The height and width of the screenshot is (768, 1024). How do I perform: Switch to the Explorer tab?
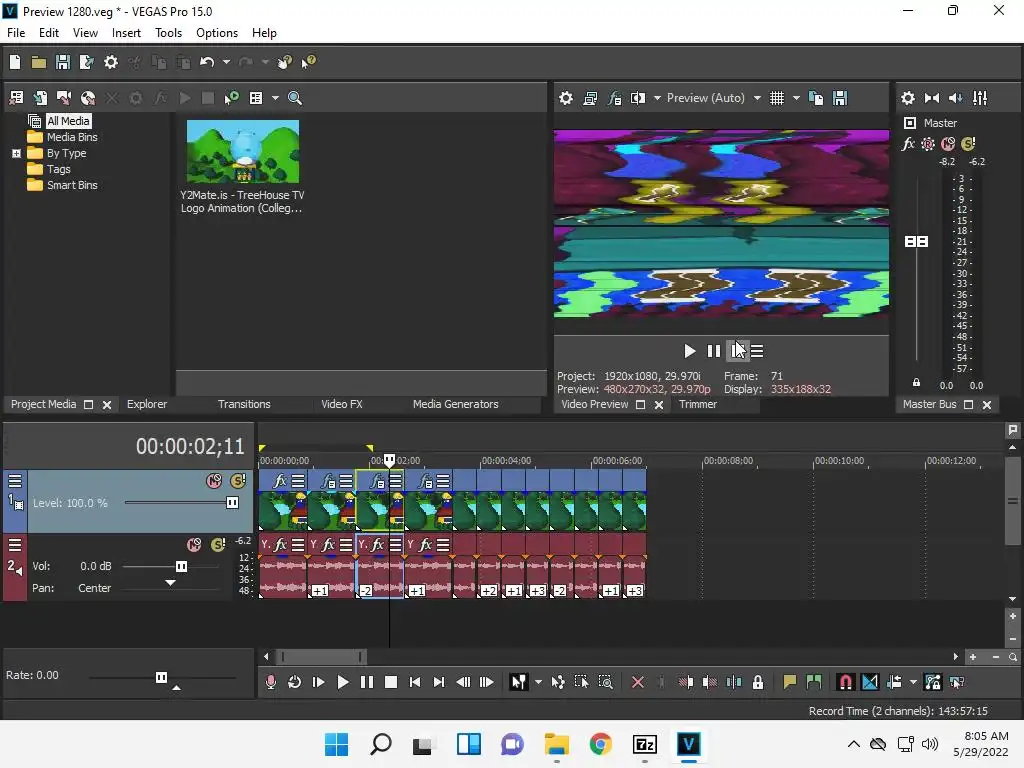[147, 404]
